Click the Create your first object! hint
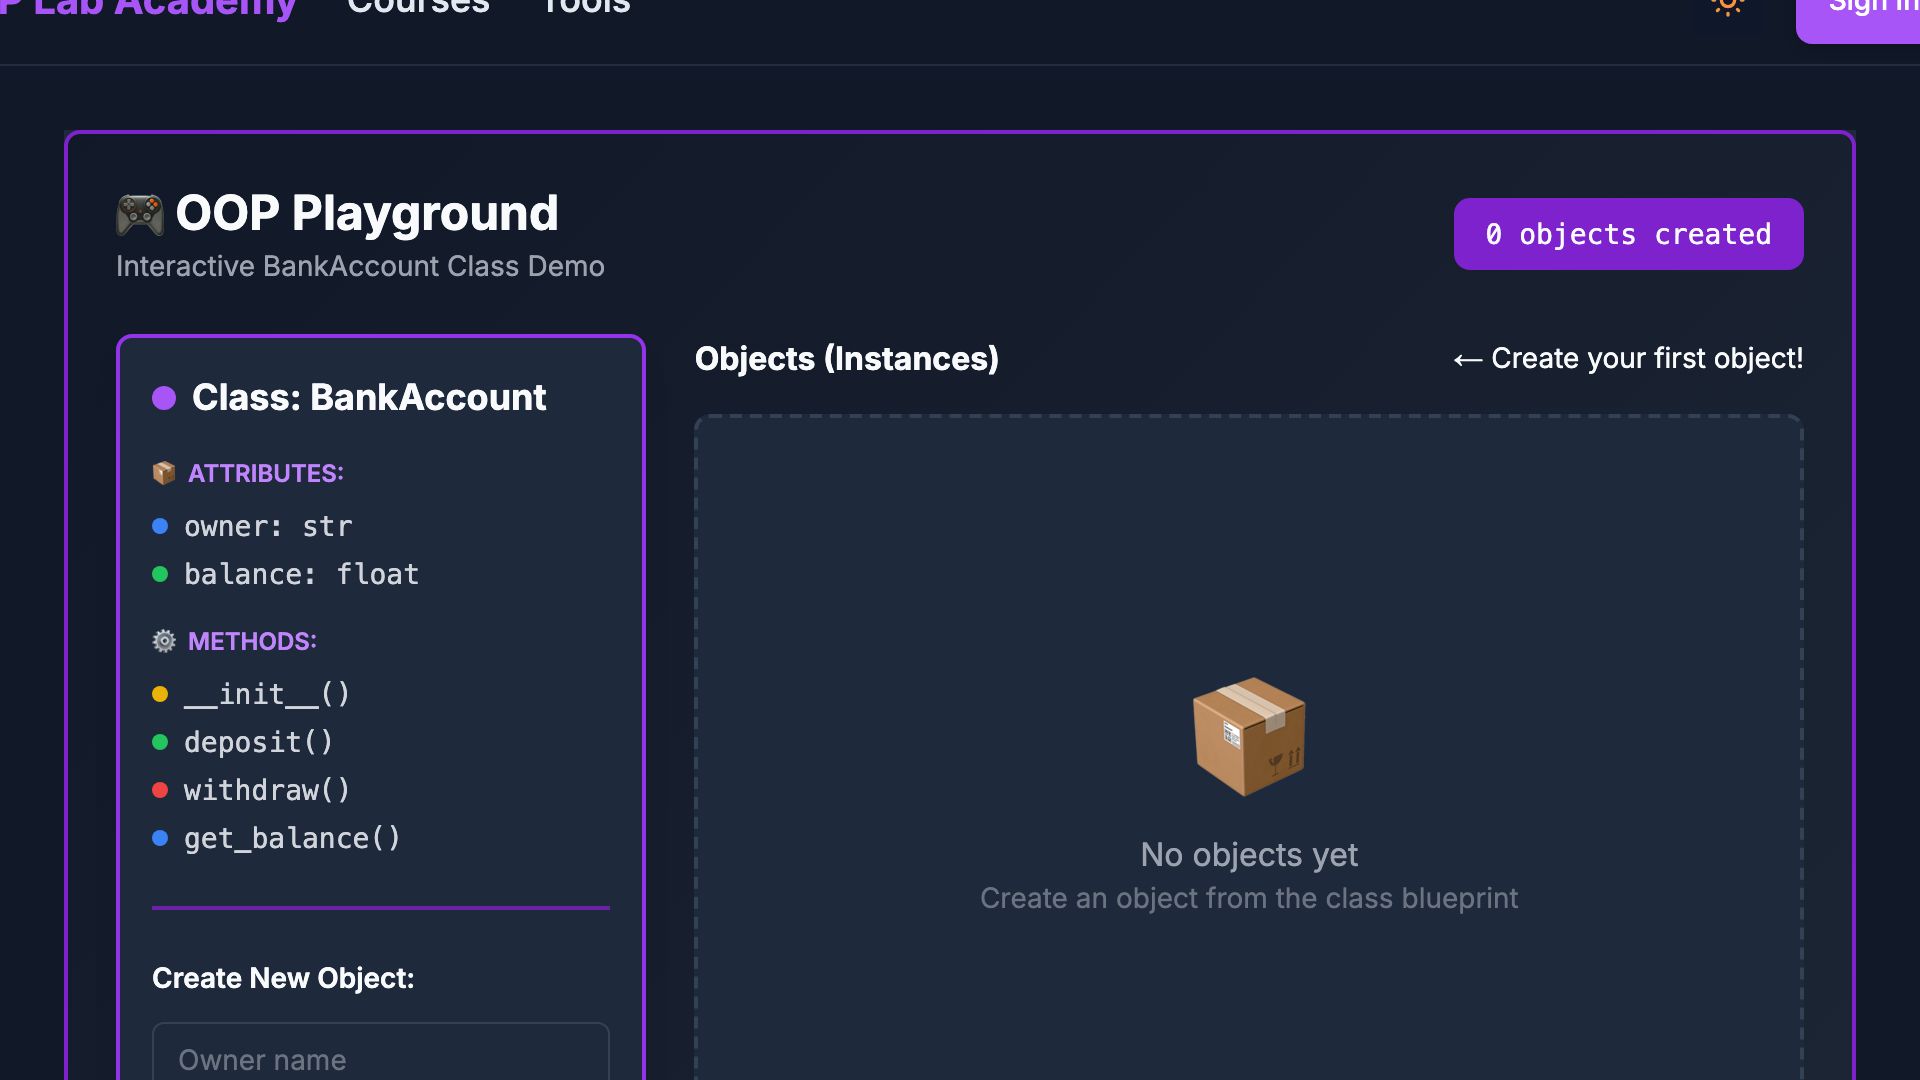 click(1628, 358)
